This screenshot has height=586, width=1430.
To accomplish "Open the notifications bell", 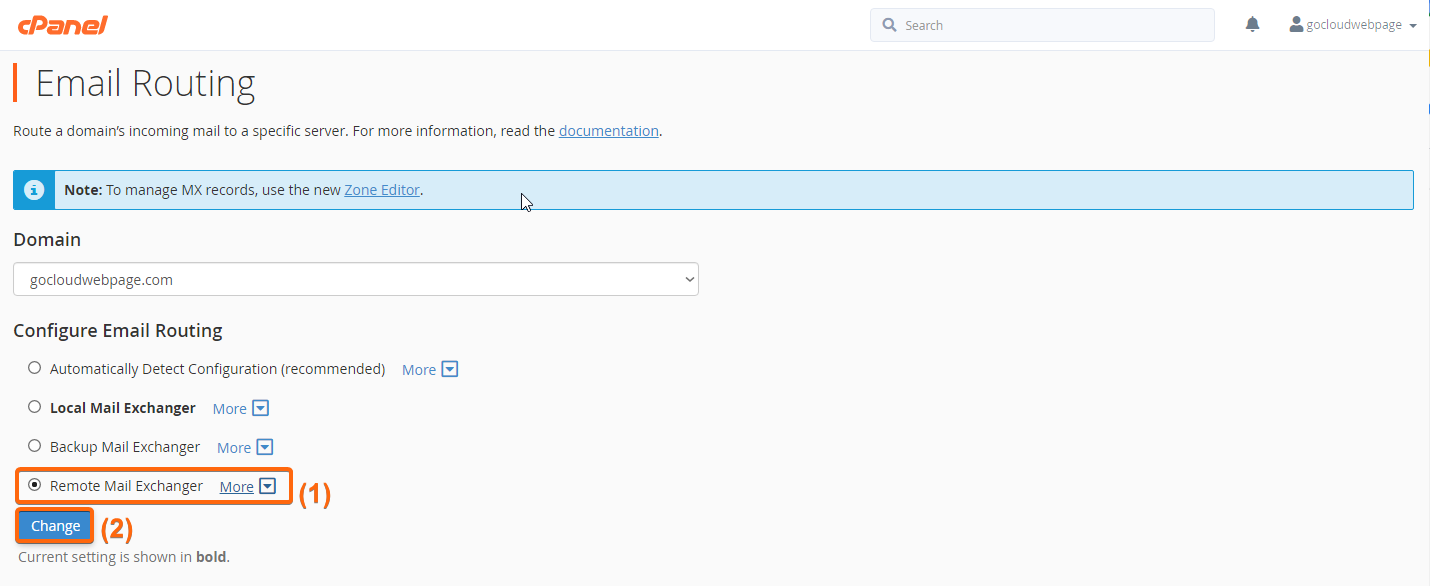I will tap(1252, 25).
